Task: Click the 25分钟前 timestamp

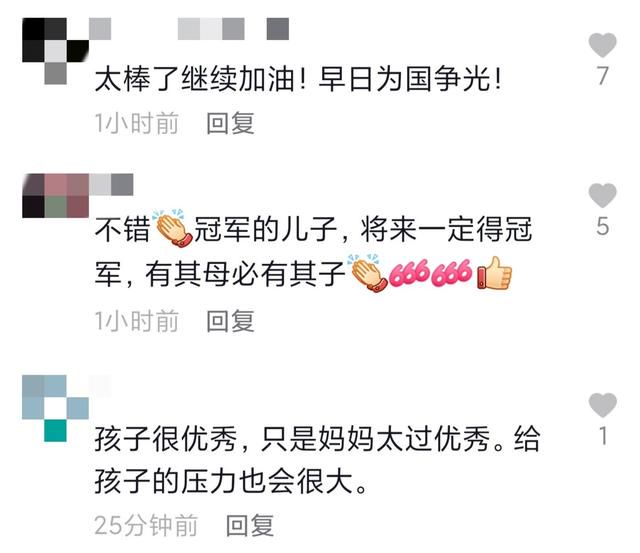Action: pyautogui.click(x=146, y=525)
